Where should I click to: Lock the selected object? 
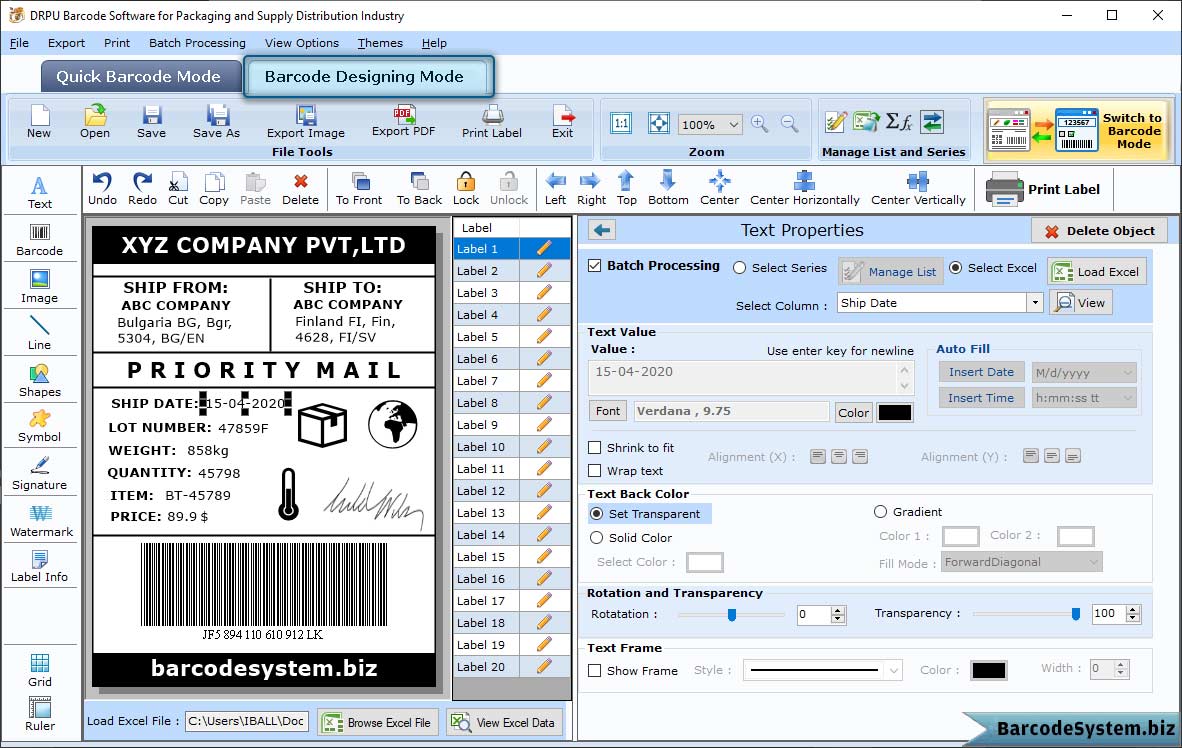click(466, 189)
